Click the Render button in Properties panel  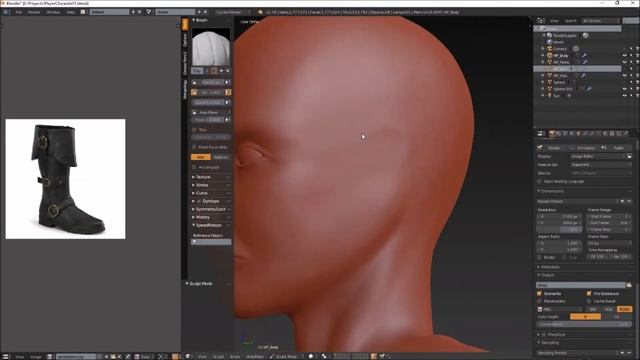click(552, 148)
